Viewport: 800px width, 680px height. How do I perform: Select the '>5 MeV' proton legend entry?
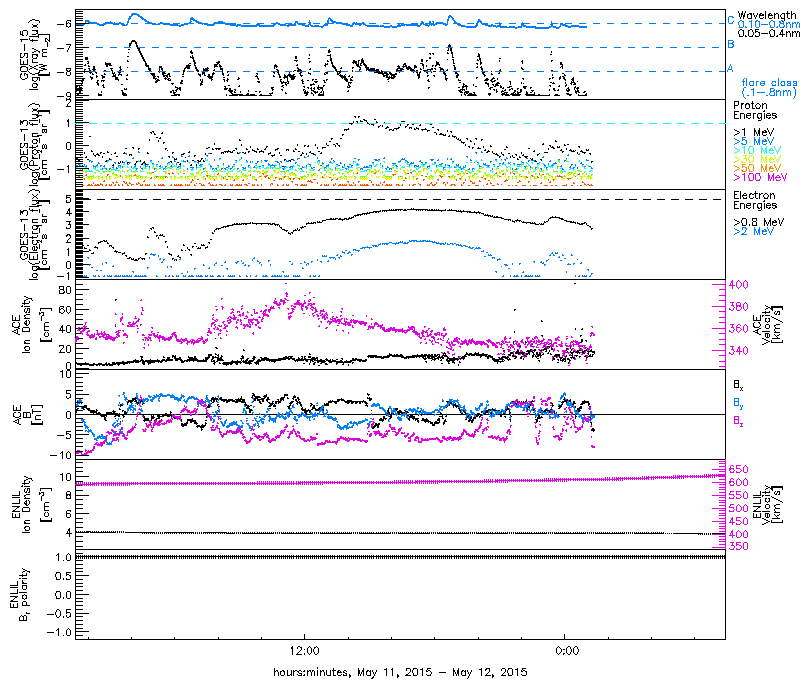(x=754, y=141)
